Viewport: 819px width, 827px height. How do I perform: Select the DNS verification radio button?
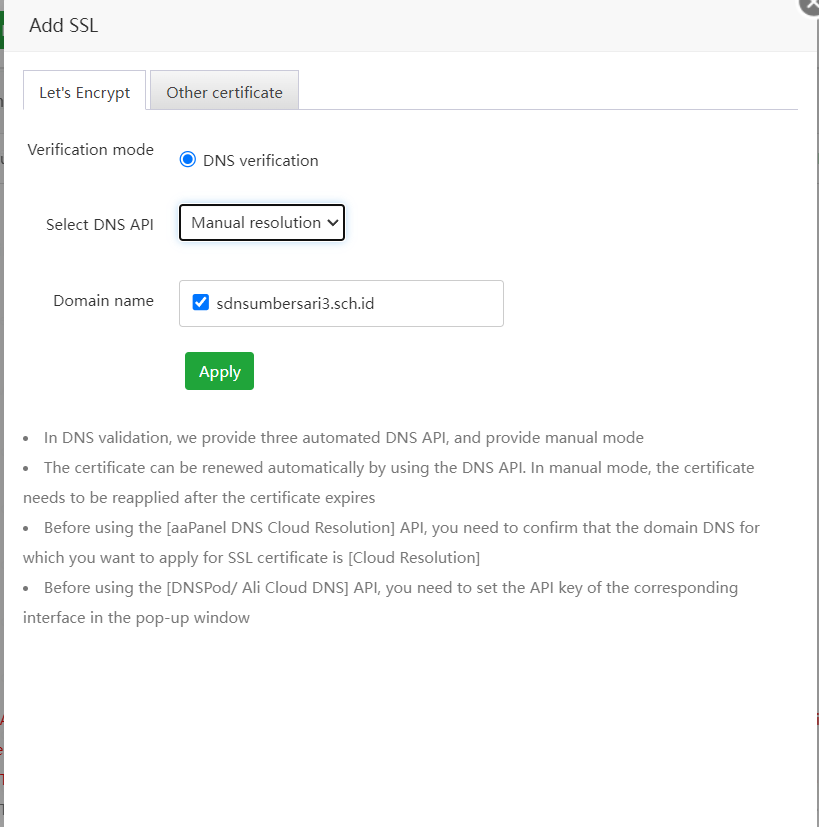187,159
